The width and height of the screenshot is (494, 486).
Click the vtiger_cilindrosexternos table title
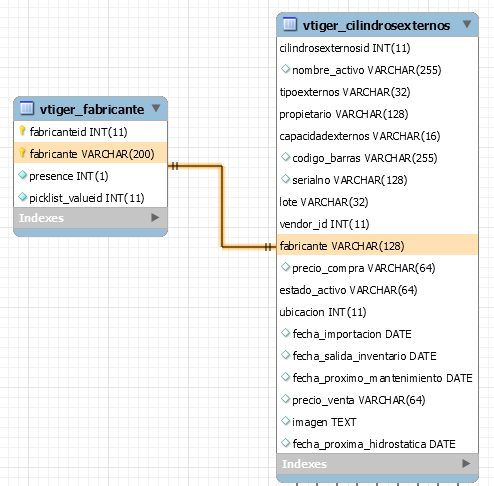(x=376, y=25)
